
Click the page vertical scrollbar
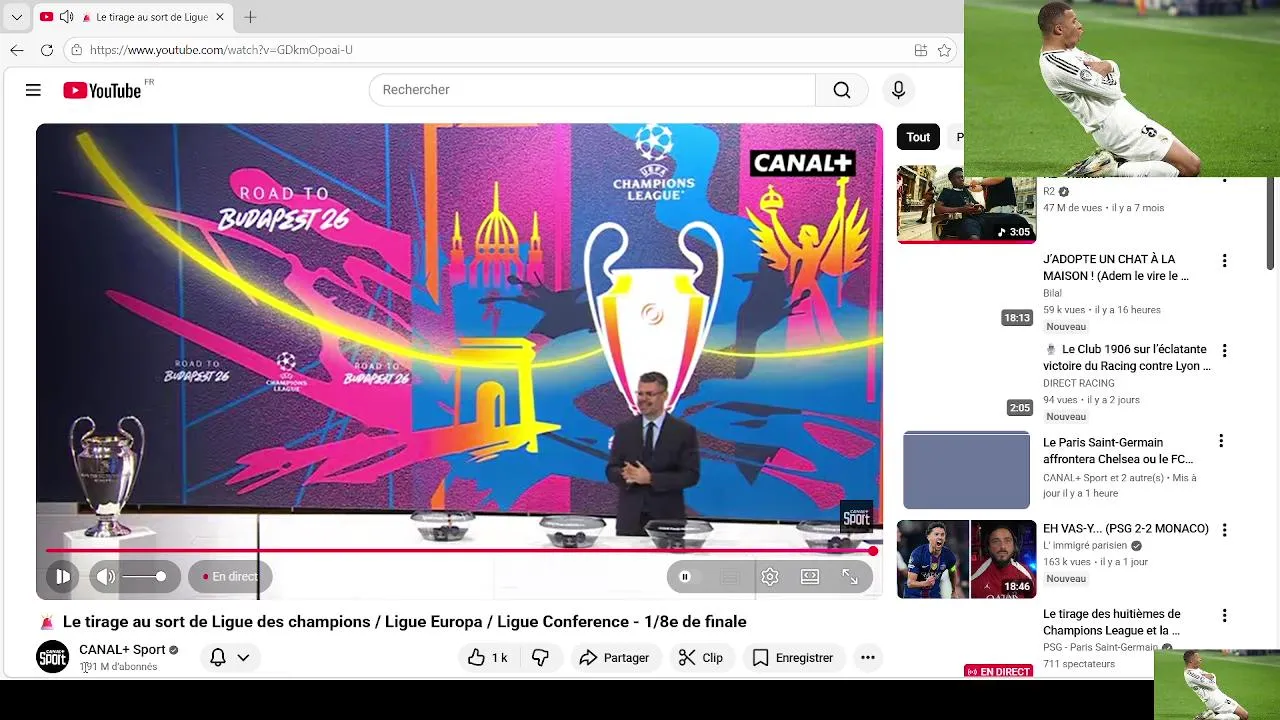tap(1272, 225)
